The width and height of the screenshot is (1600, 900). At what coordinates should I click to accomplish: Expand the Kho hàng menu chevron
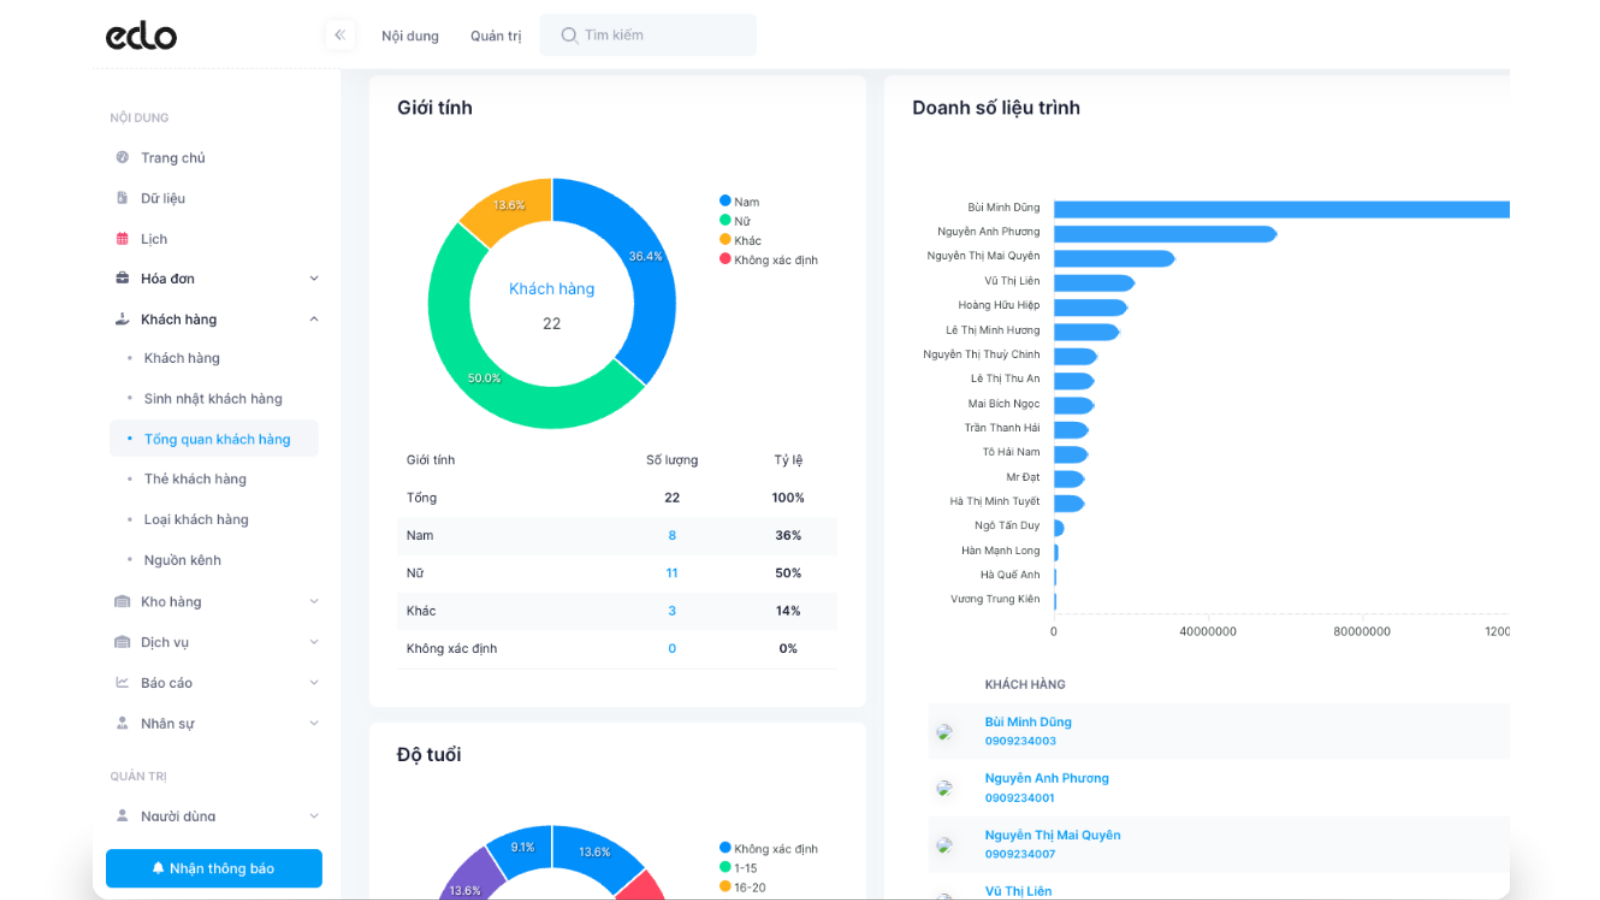[314, 602]
